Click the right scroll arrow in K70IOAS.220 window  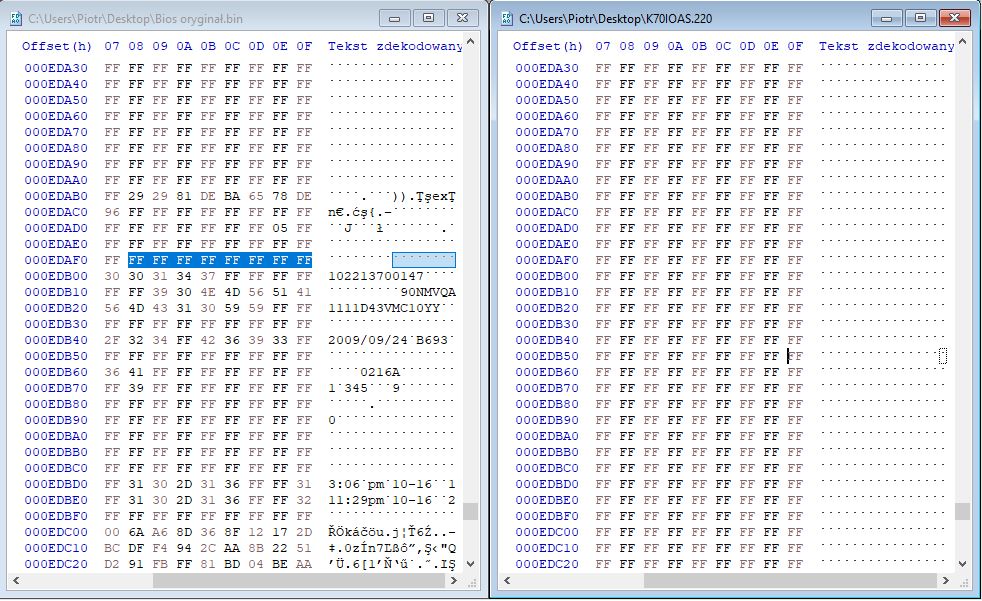[946, 581]
